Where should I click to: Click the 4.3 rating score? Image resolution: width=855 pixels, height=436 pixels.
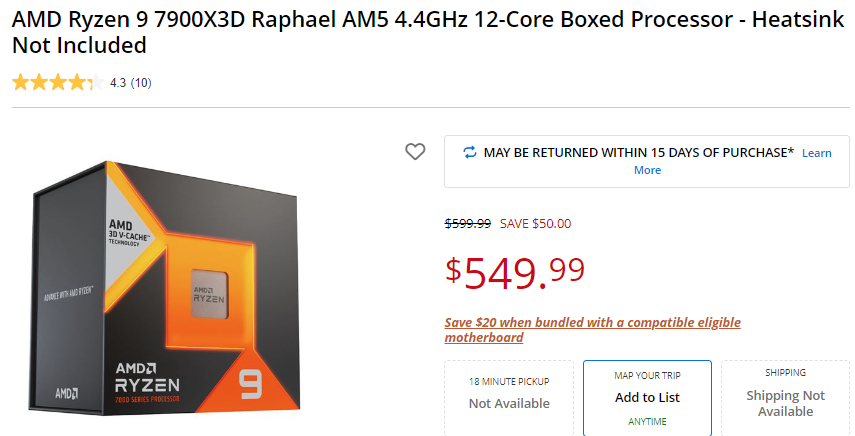(118, 83)
